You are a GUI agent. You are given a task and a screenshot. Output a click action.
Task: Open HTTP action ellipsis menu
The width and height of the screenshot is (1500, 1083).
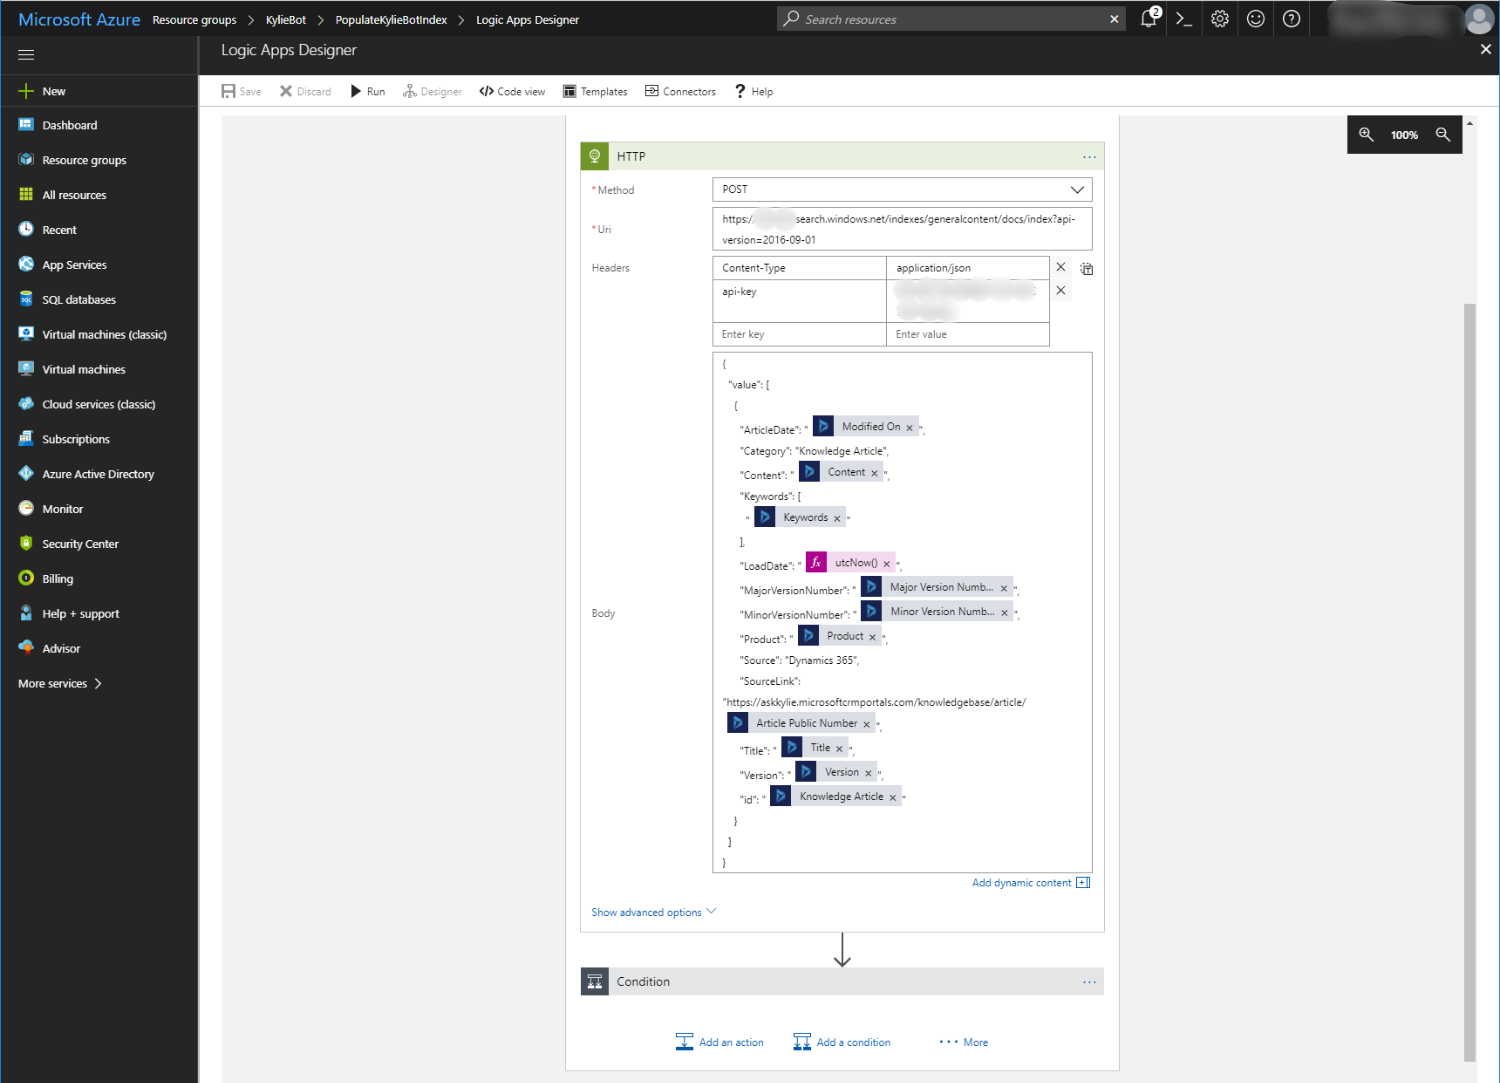1089,157
